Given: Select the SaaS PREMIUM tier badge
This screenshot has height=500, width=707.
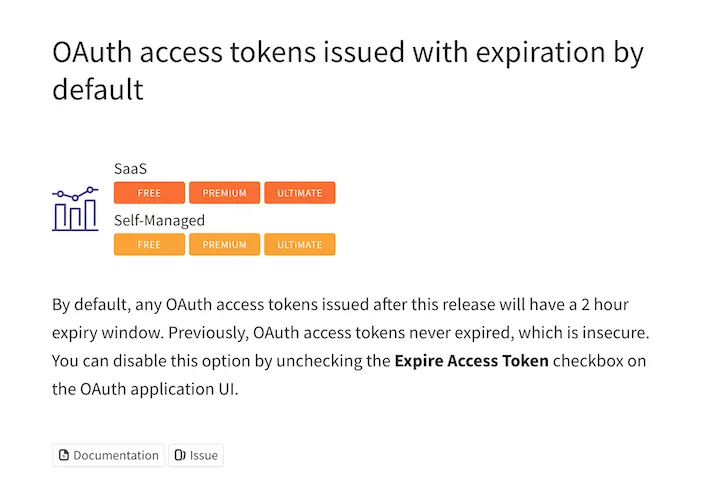Looking at the screenshot, I should (225, 193).
